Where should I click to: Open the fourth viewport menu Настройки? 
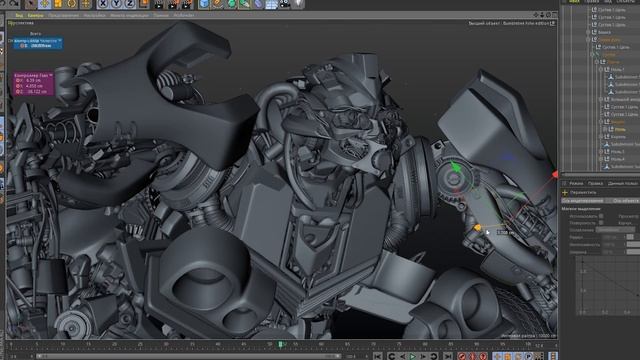pyautogui.click(x=94, y=15)
